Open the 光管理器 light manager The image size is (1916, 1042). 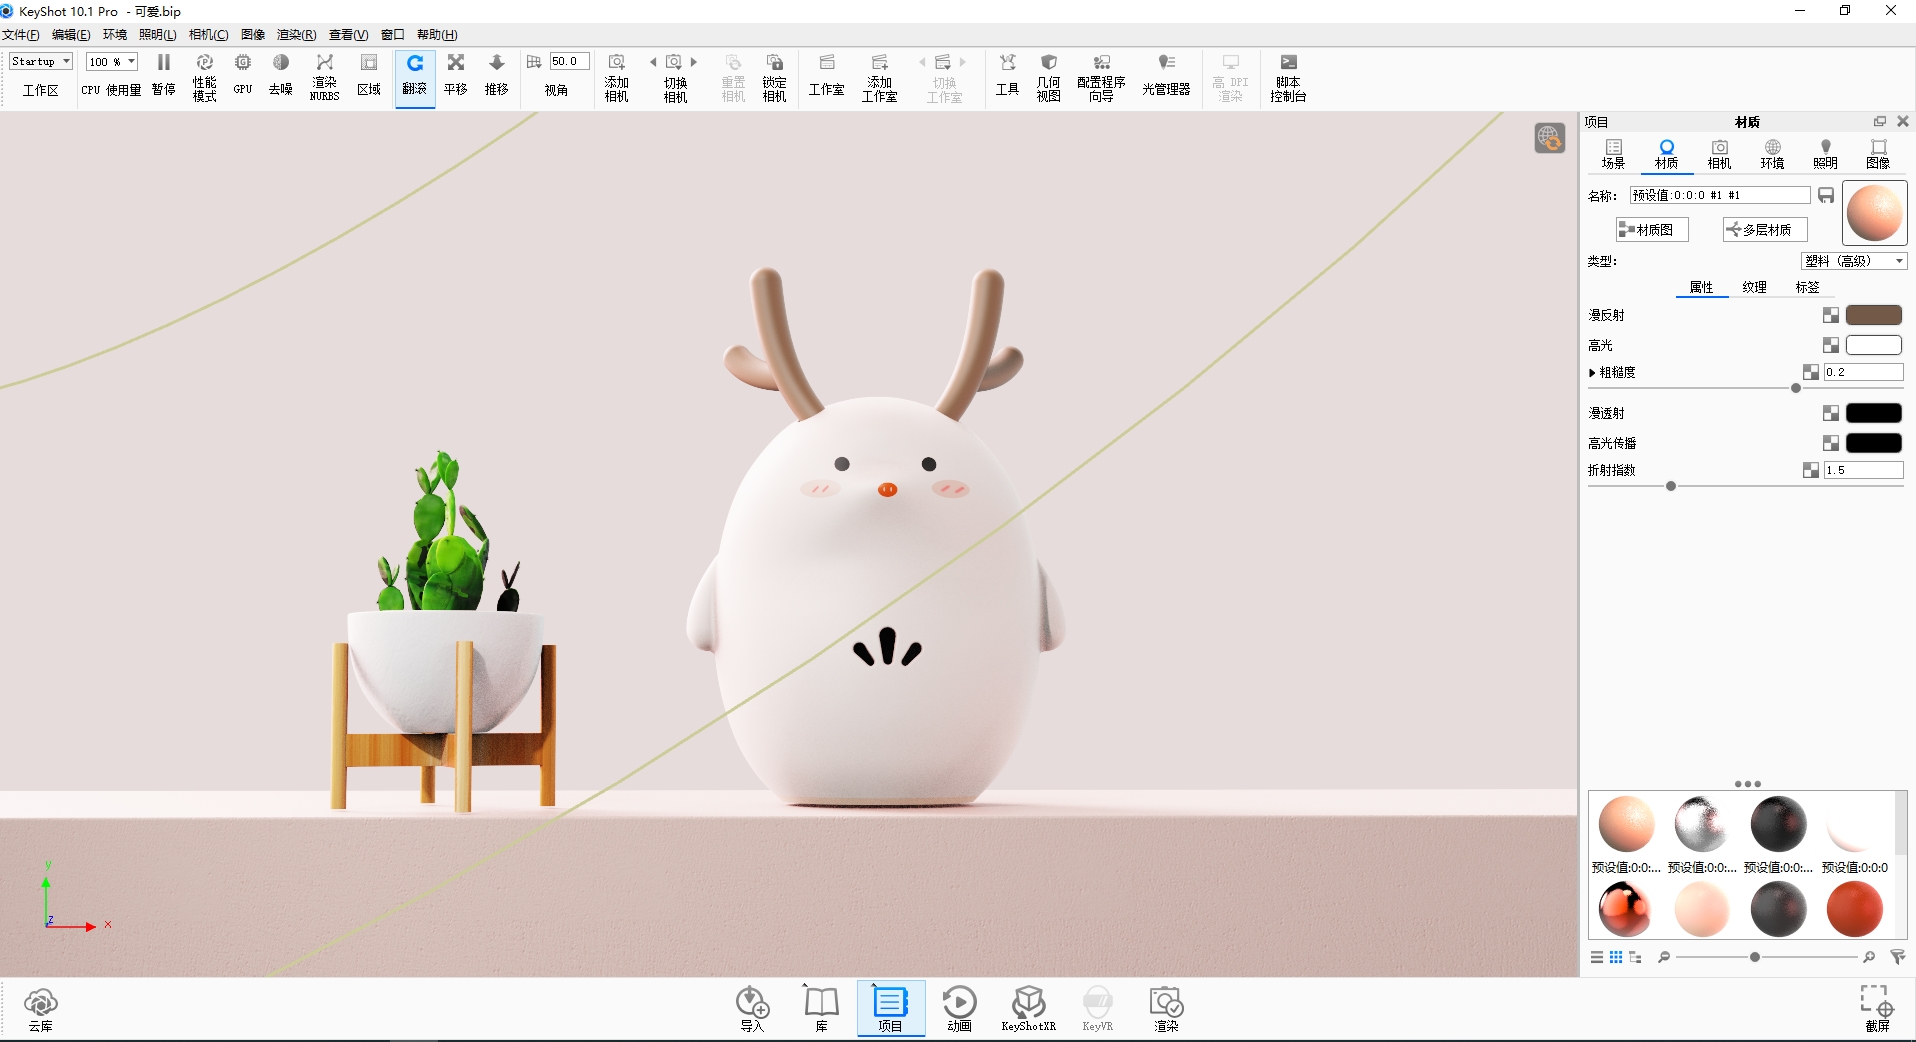(1167, 75)
